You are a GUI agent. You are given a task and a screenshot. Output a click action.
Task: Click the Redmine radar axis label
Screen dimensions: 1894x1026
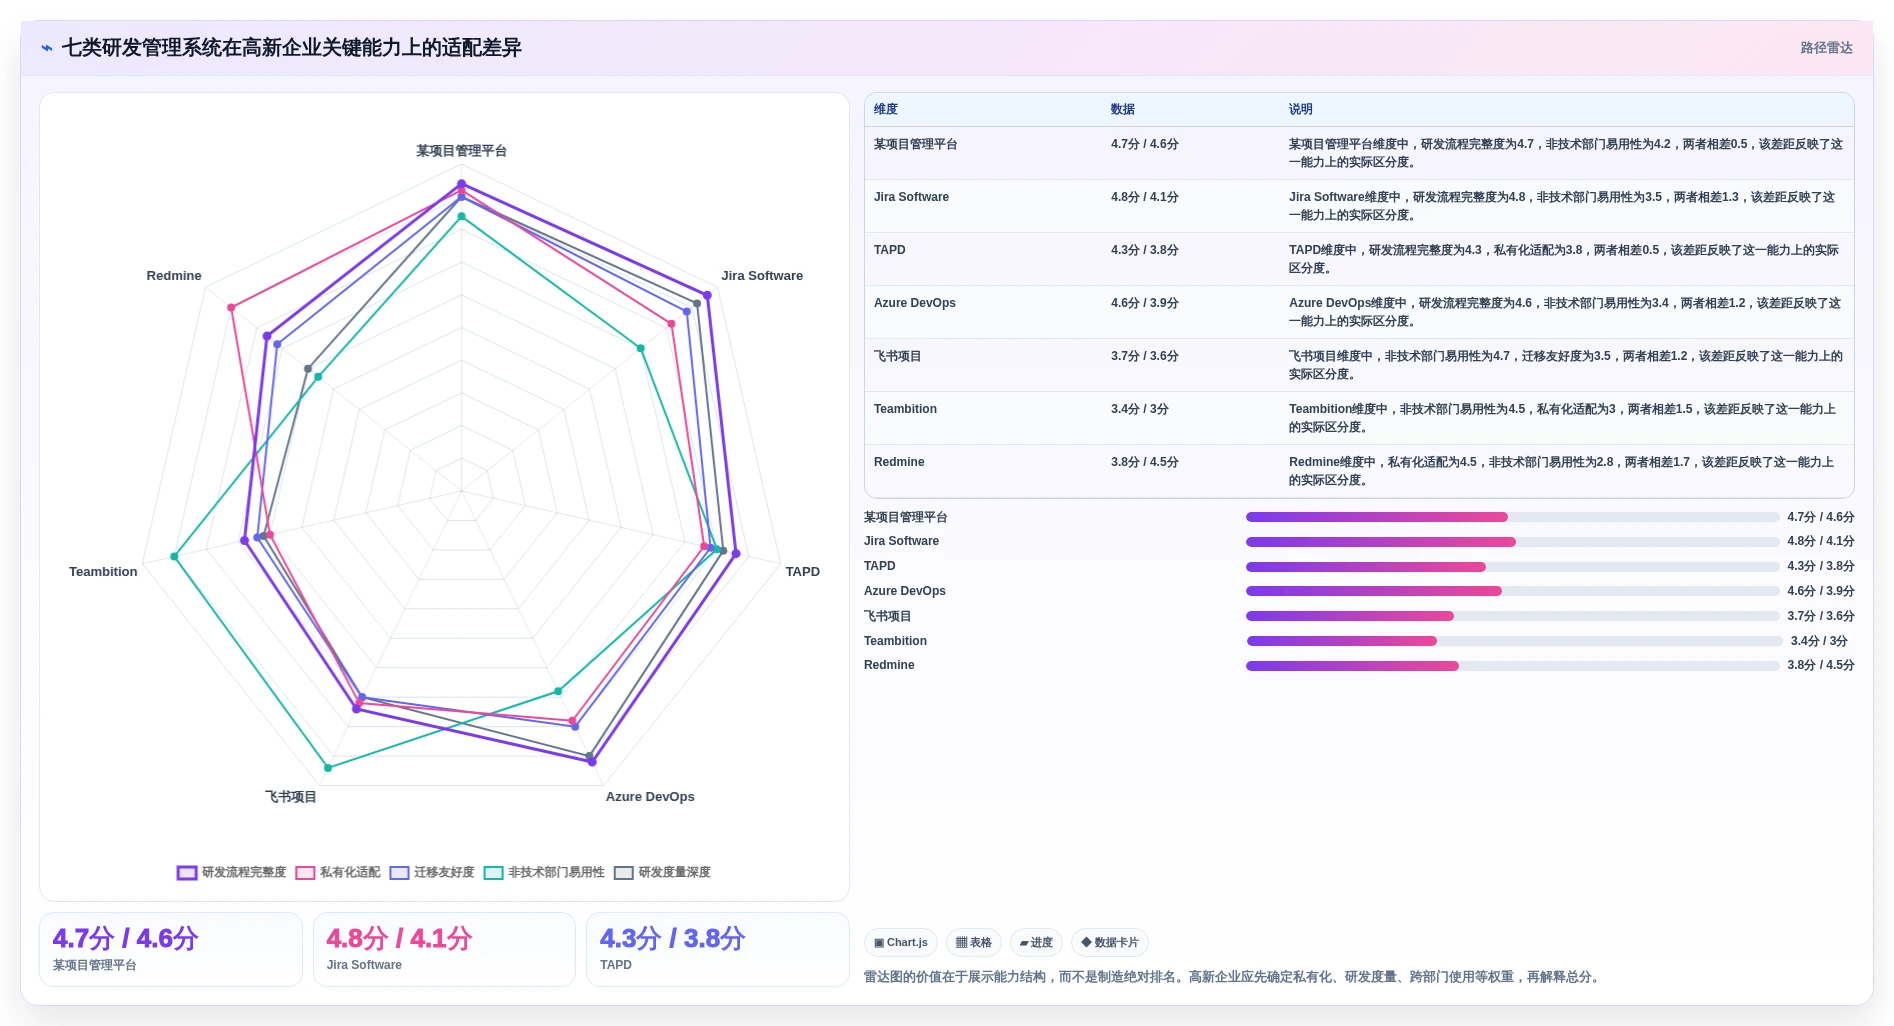pos(174,276)
